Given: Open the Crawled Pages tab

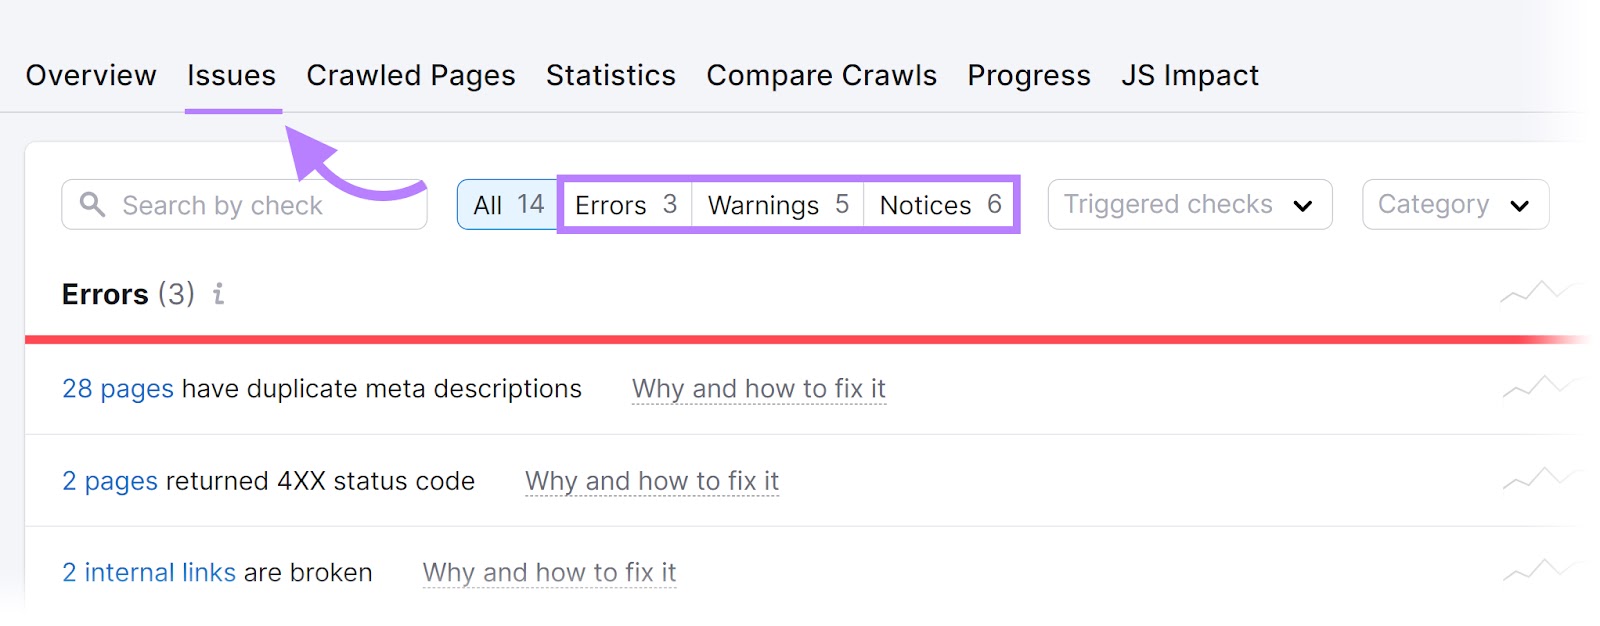Looking at the screenshot, I should tap(411, 76).
